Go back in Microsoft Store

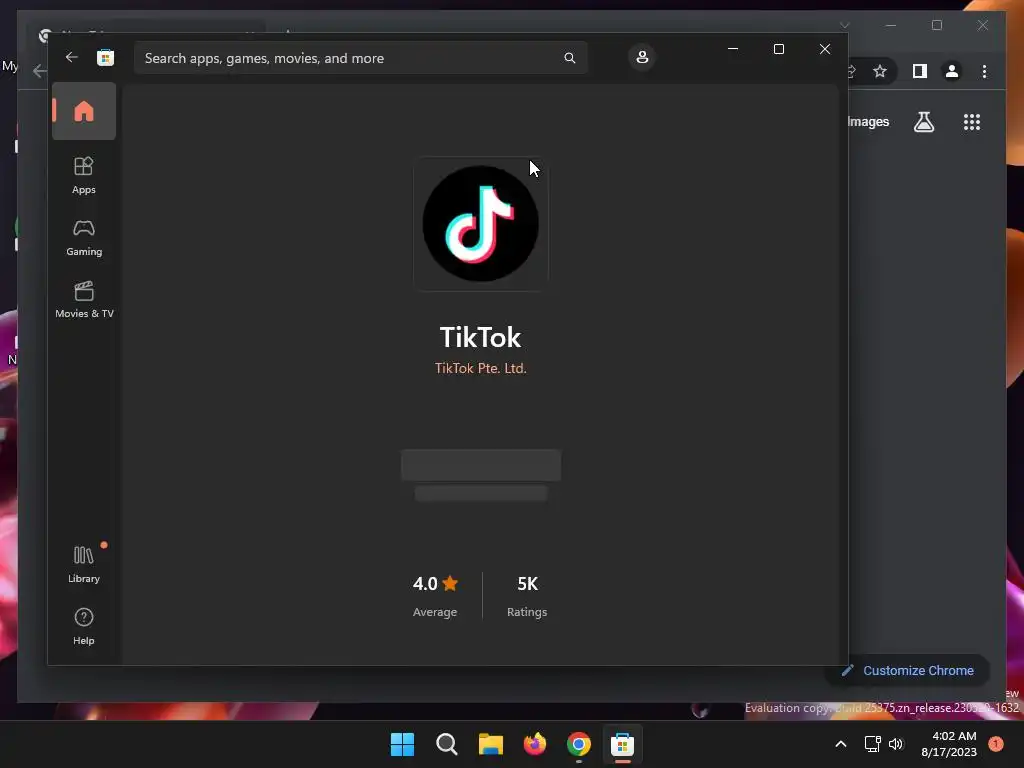[x=72, y=57]
